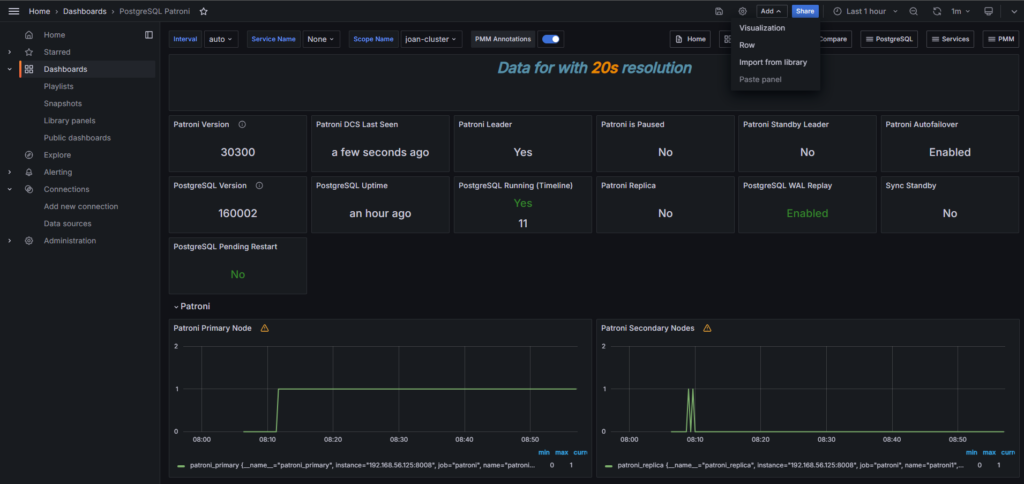Open Add new connection in sidebar
This screenshot has width=1024, height=484.
[x=81, y=206]
